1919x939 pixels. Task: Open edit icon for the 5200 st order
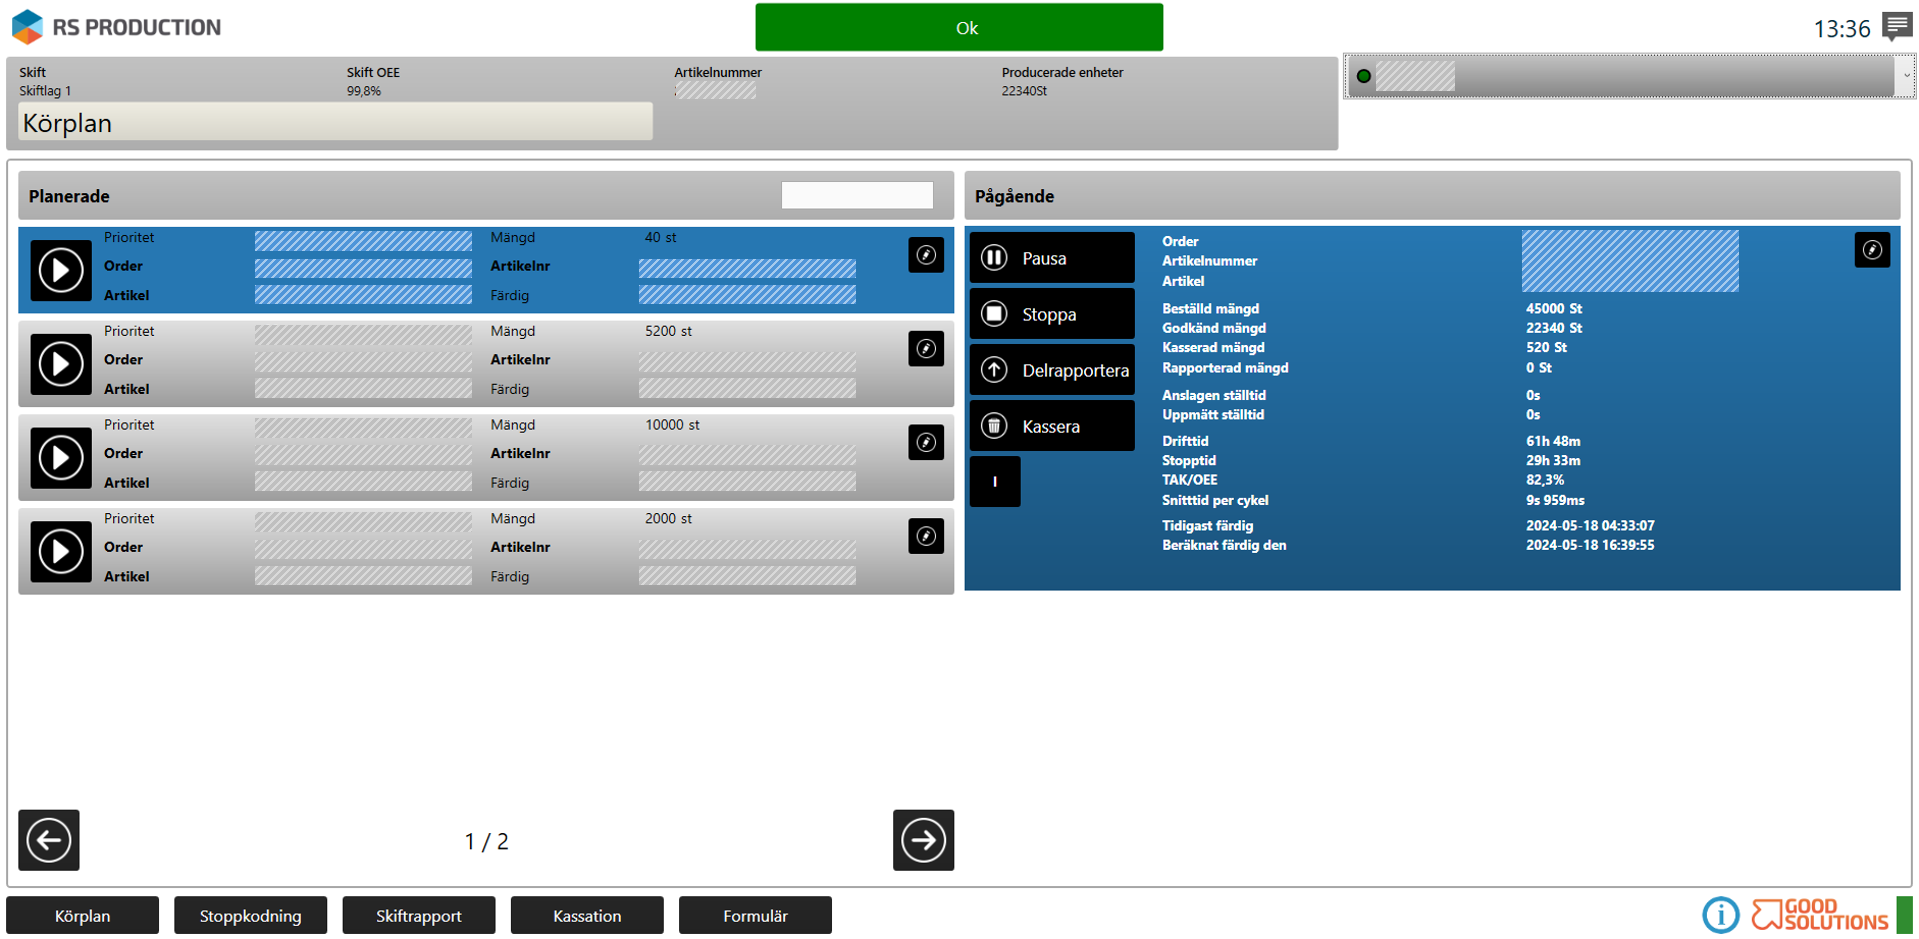[x=925, y=349]
